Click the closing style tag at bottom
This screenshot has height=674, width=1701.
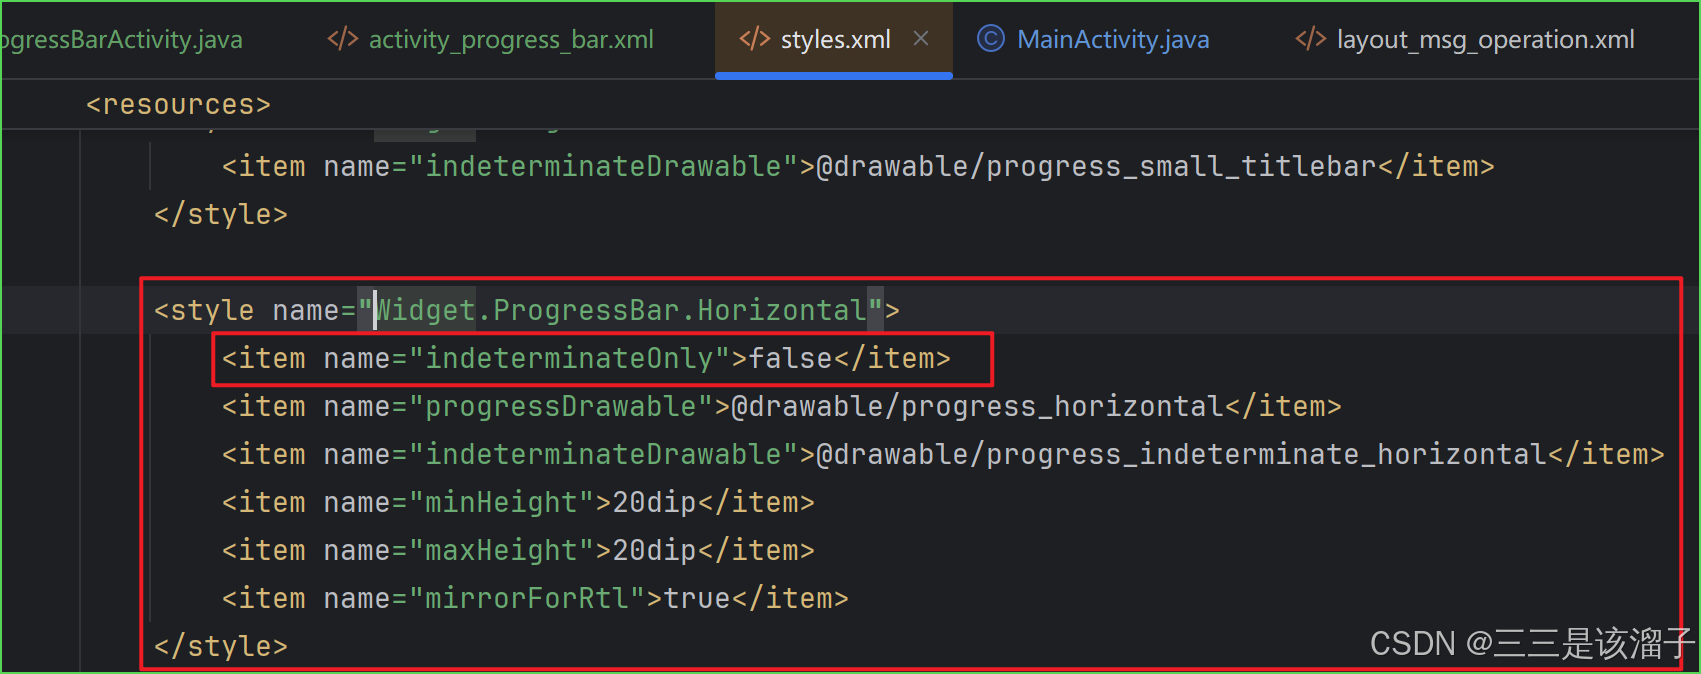pyautogui.click(x=221, y=647)
